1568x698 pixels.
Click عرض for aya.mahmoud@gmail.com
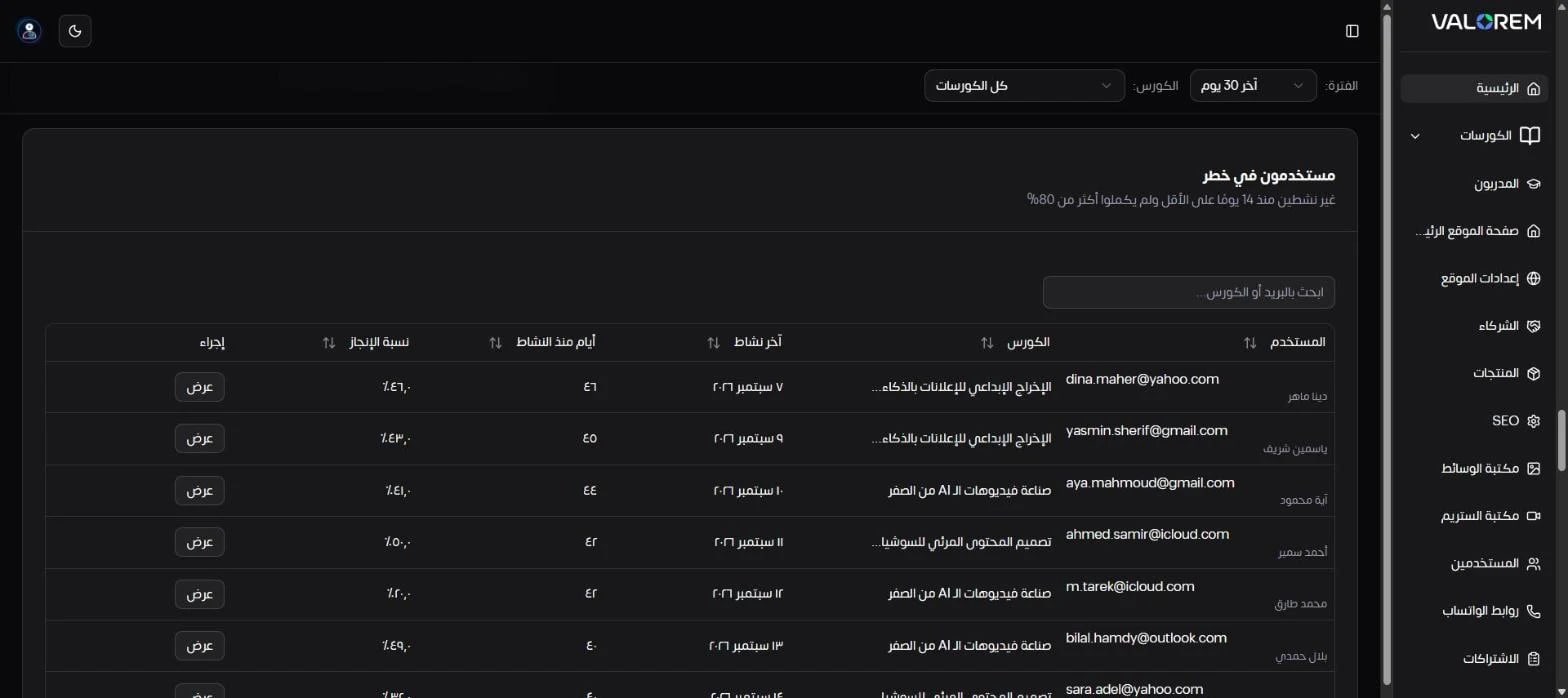pyautogui.click(x=200, y=490)
